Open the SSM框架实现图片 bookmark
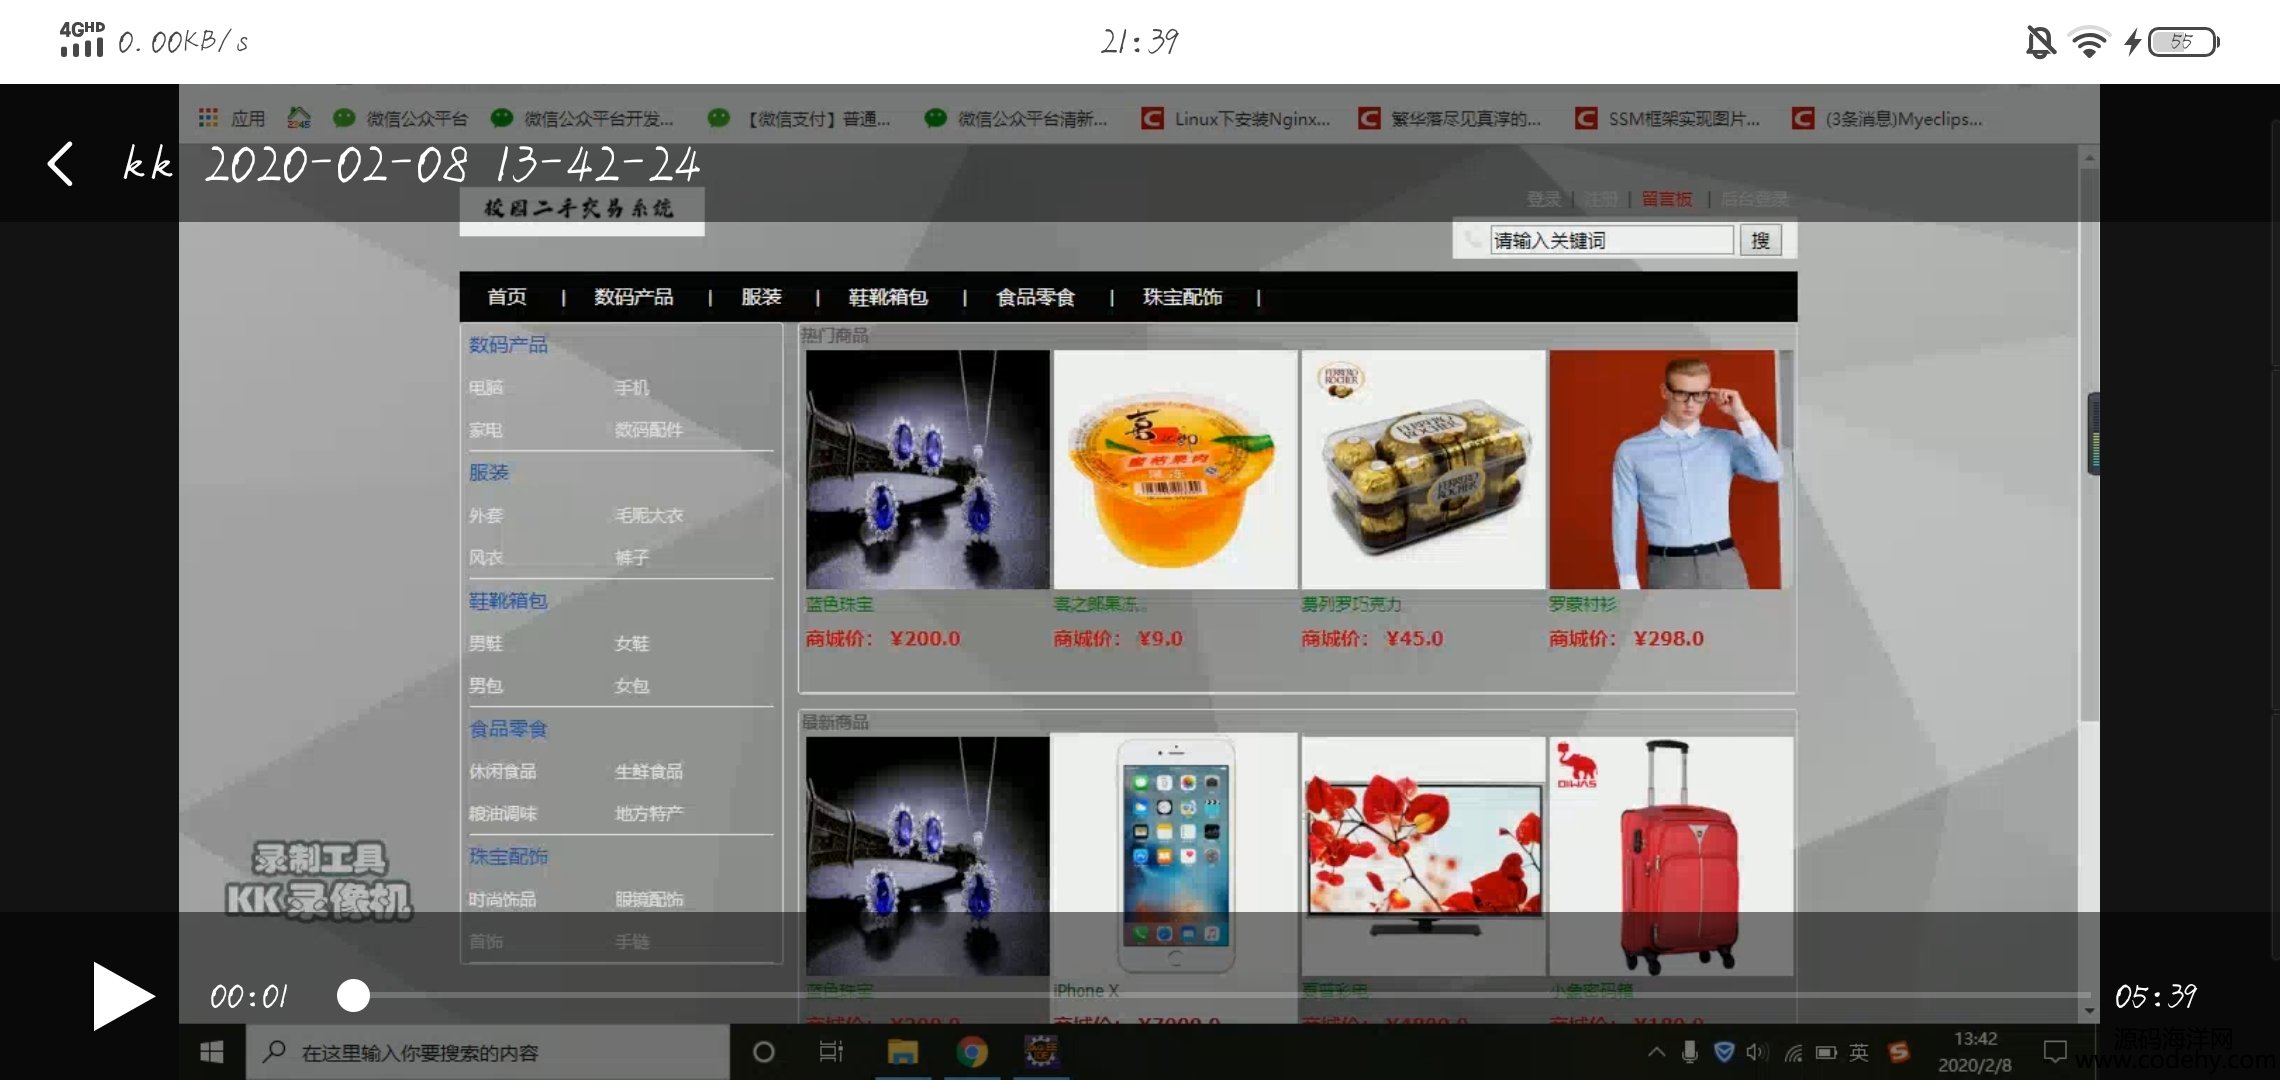Screen dimensions: 2280x1080 pyautogui.click(x=1668, y=118)
